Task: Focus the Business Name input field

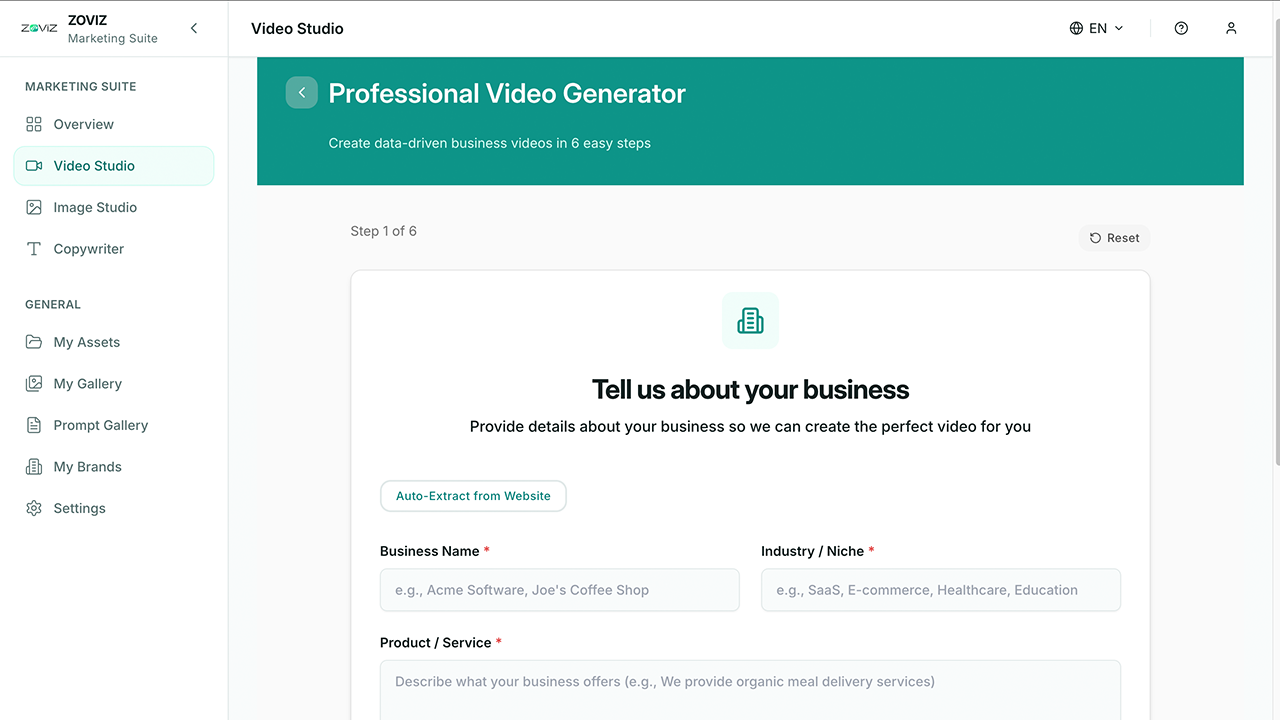Action: point(560,590)
